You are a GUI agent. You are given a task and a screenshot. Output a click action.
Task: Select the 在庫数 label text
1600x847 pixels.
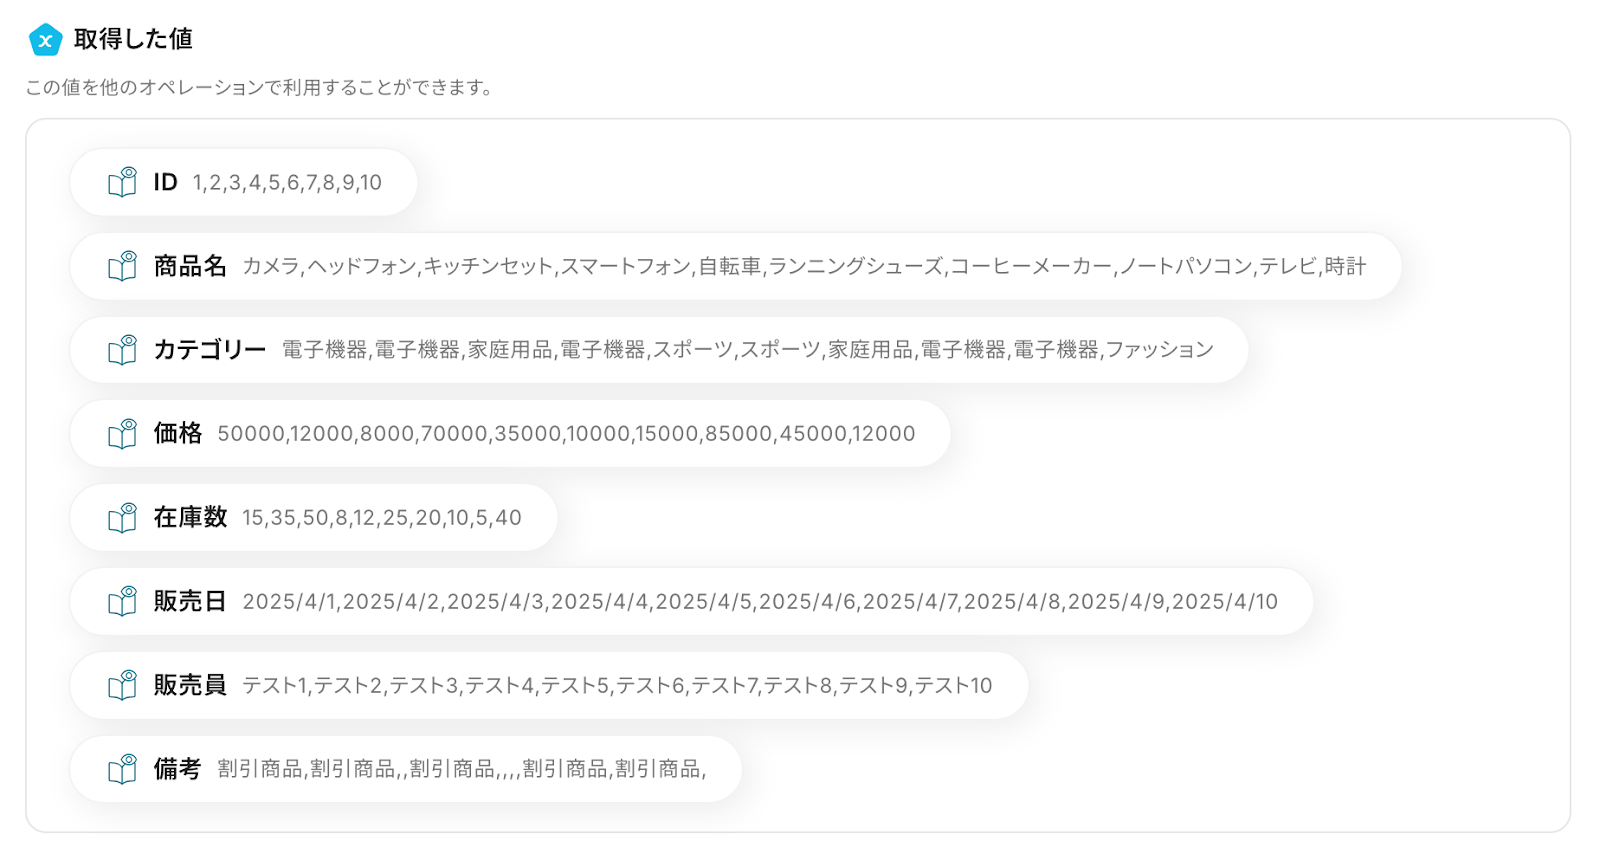click(x=190, y=518)
